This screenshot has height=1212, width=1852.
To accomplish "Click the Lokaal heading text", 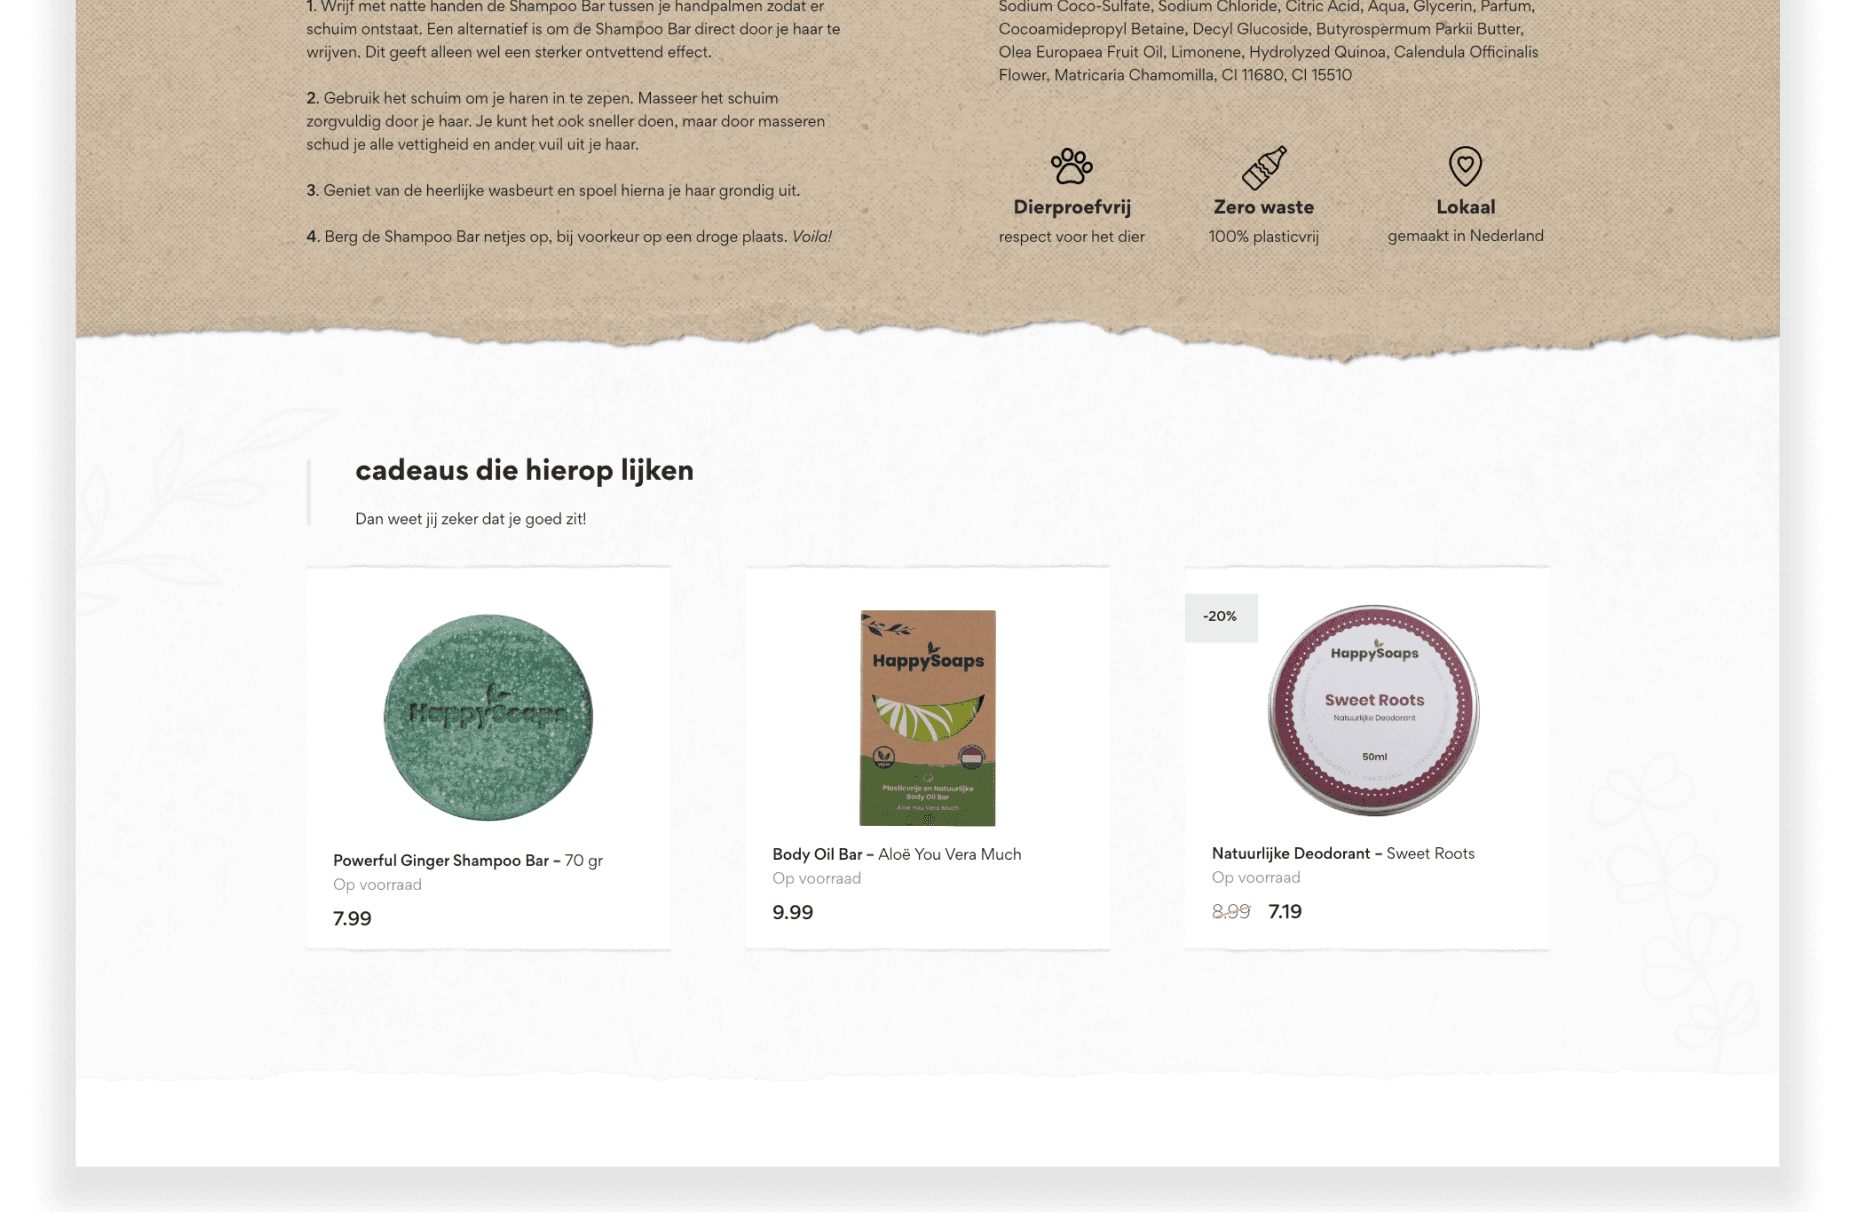I will click(1465, 207).
